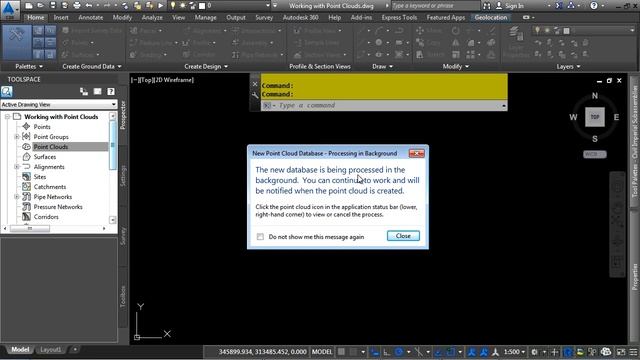The height and width of the screenshot is (360, 640).
Task: Click the Toolspace help question icon
Action: (x=111, y=91)
